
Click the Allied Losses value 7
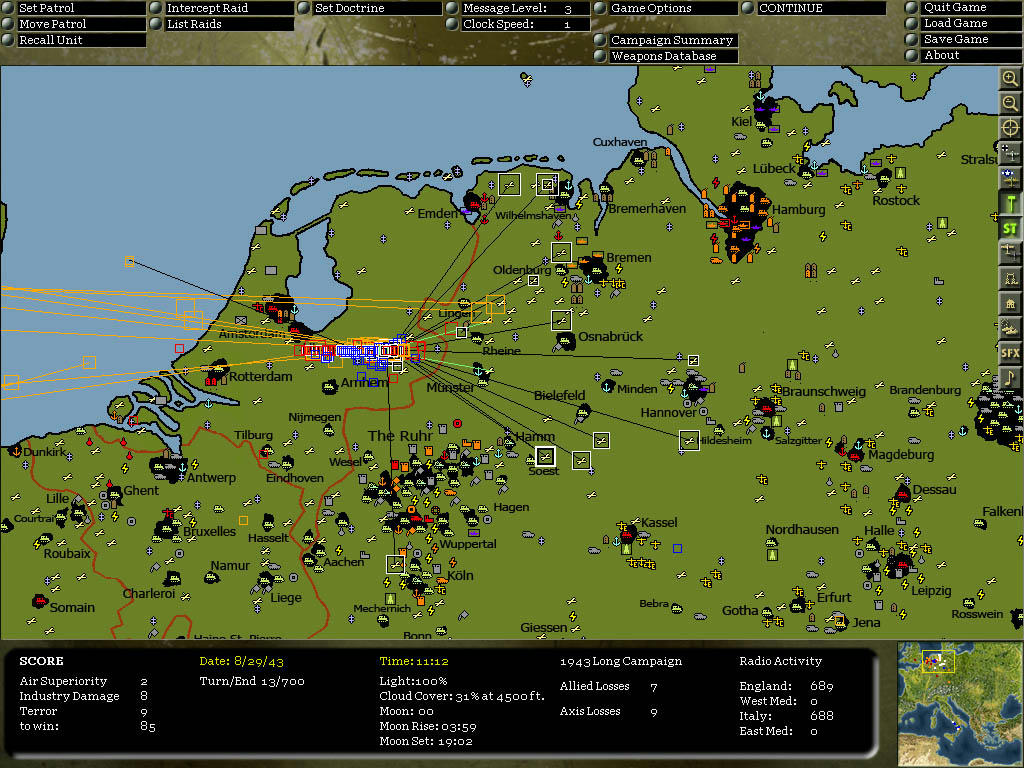pos(654,687)
